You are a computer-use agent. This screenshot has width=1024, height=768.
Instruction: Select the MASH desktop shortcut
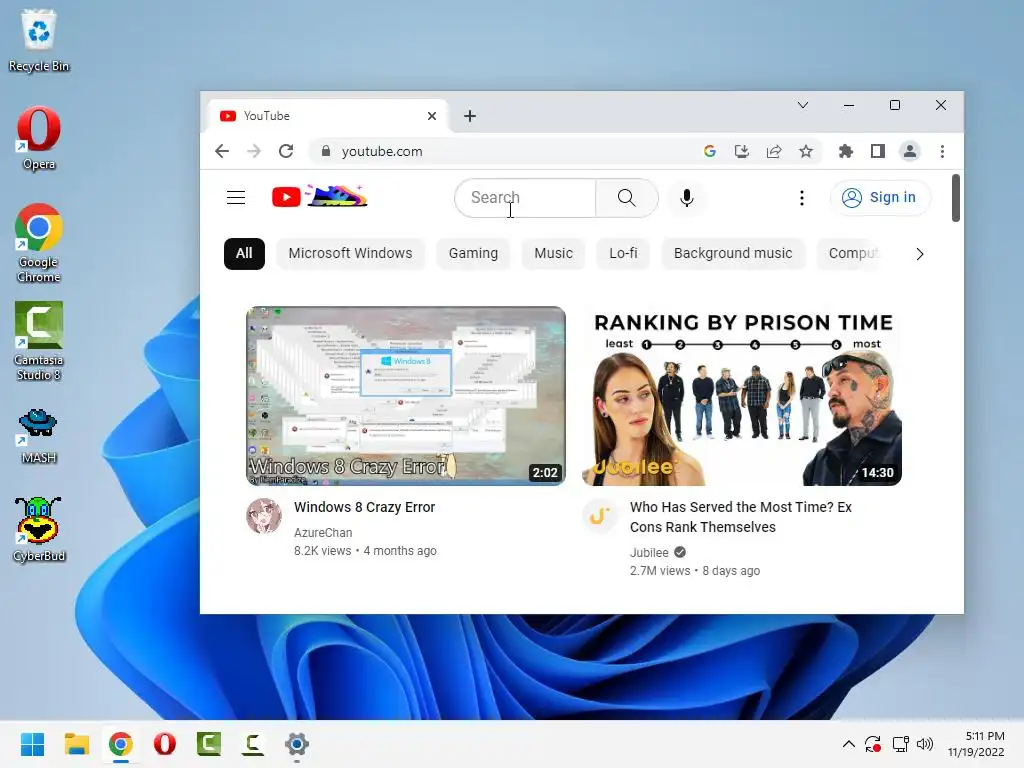39,436
